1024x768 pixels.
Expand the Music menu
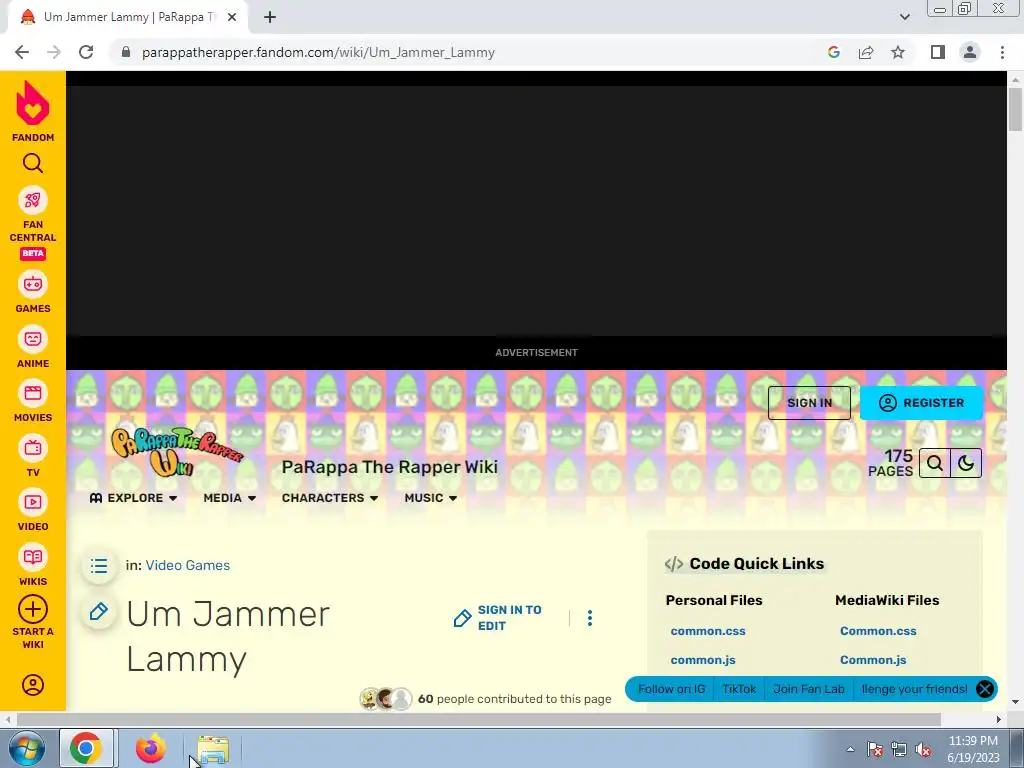pos(430,498)
